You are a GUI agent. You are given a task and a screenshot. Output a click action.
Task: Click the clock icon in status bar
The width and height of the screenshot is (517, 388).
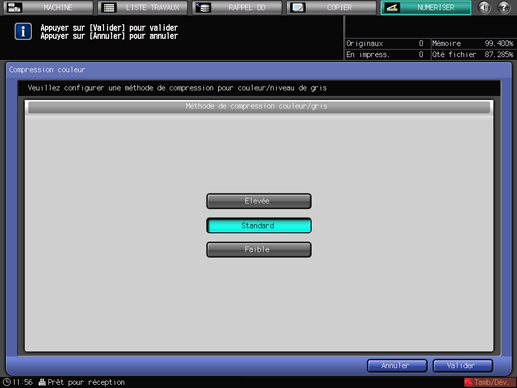click(x=7, y=382)
